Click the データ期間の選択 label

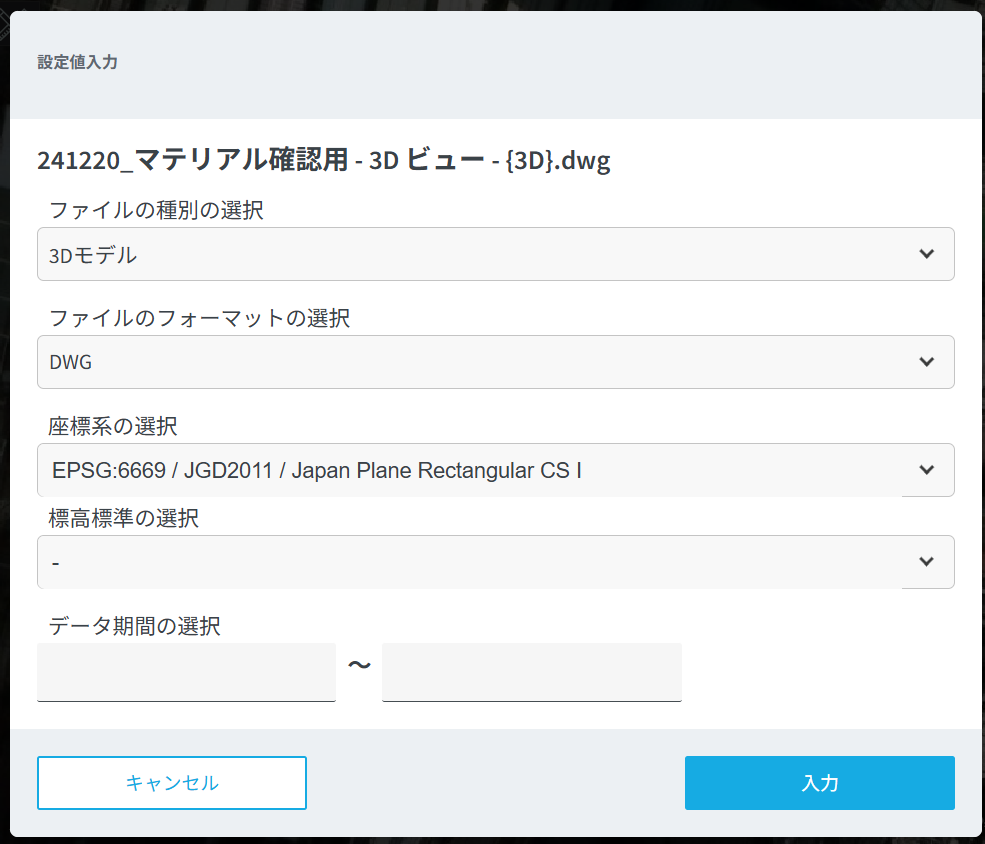135,627
